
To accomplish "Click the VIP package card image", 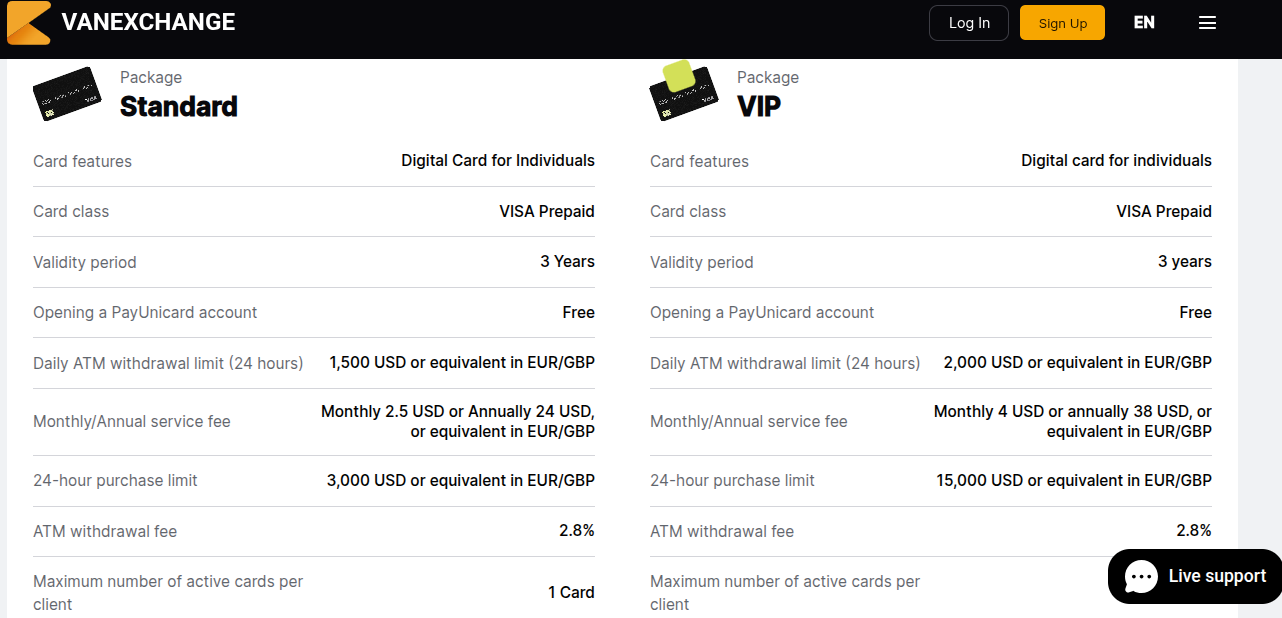I will [682, 92].
